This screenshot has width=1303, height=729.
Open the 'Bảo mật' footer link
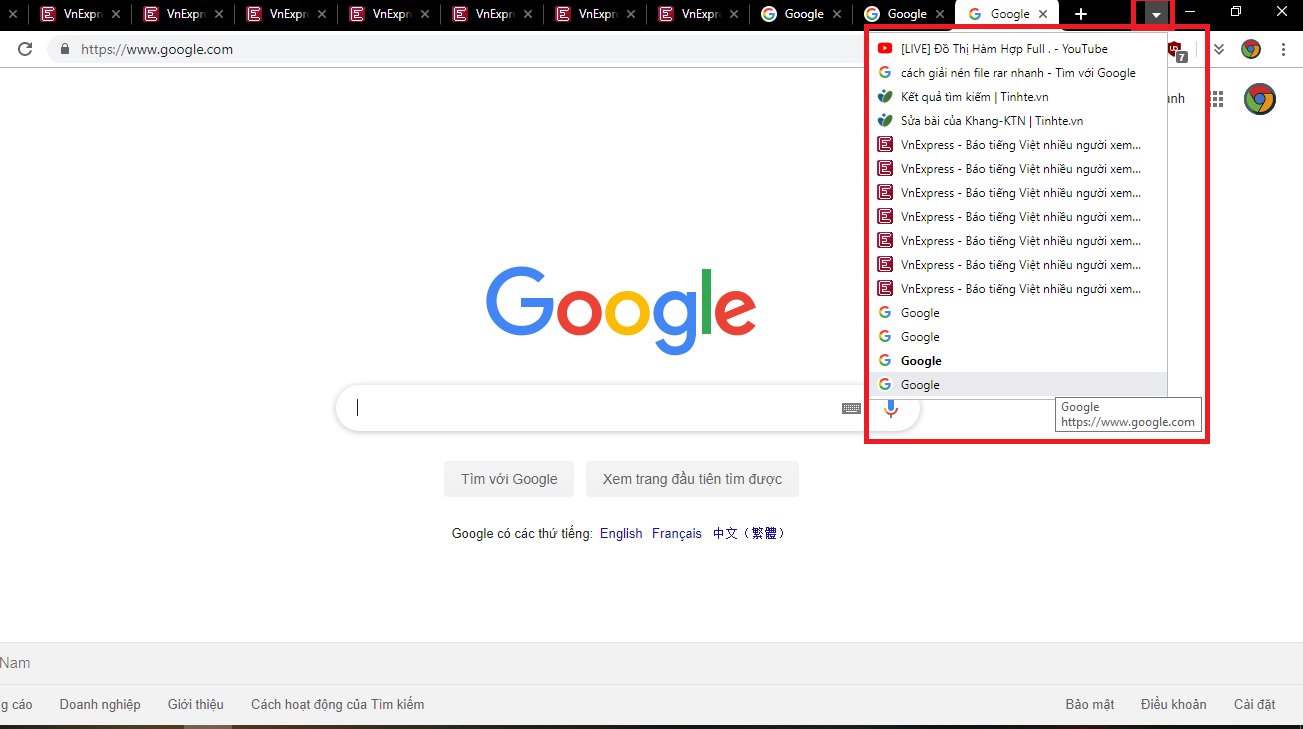coord(1090,704)
